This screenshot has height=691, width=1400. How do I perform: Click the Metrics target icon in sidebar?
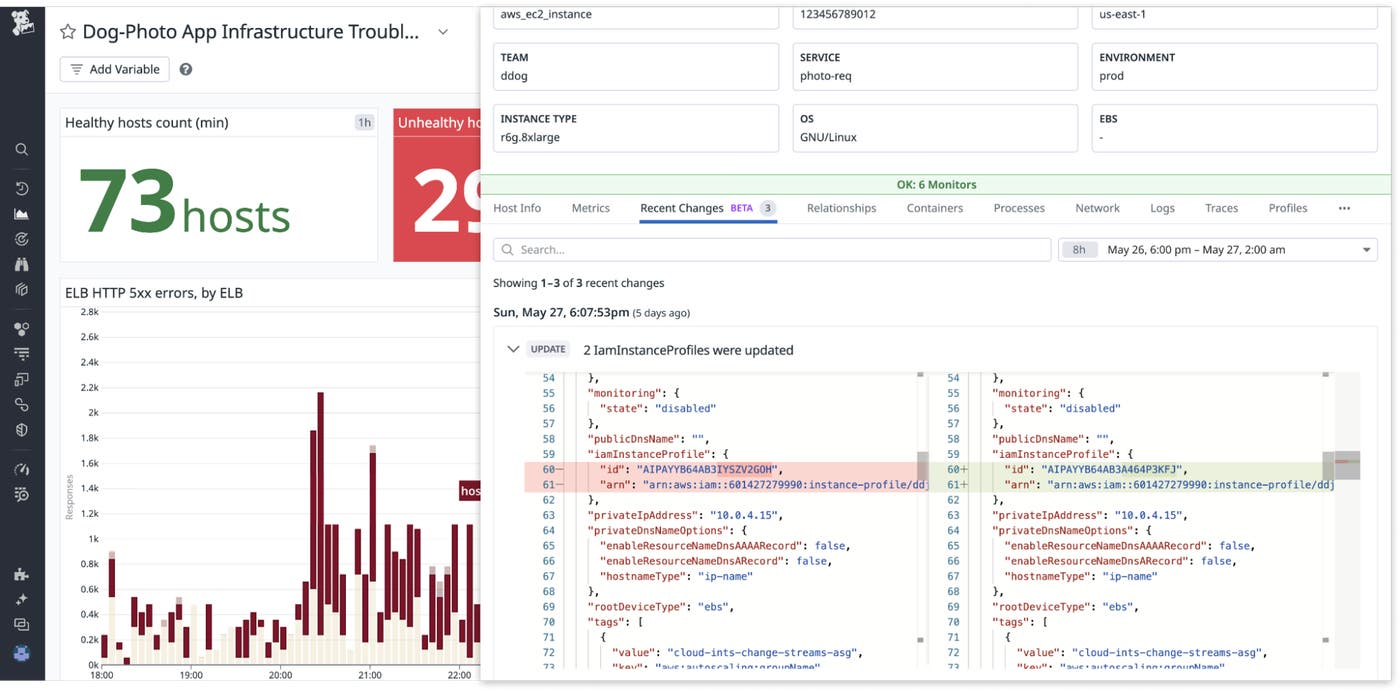(22, 238)
